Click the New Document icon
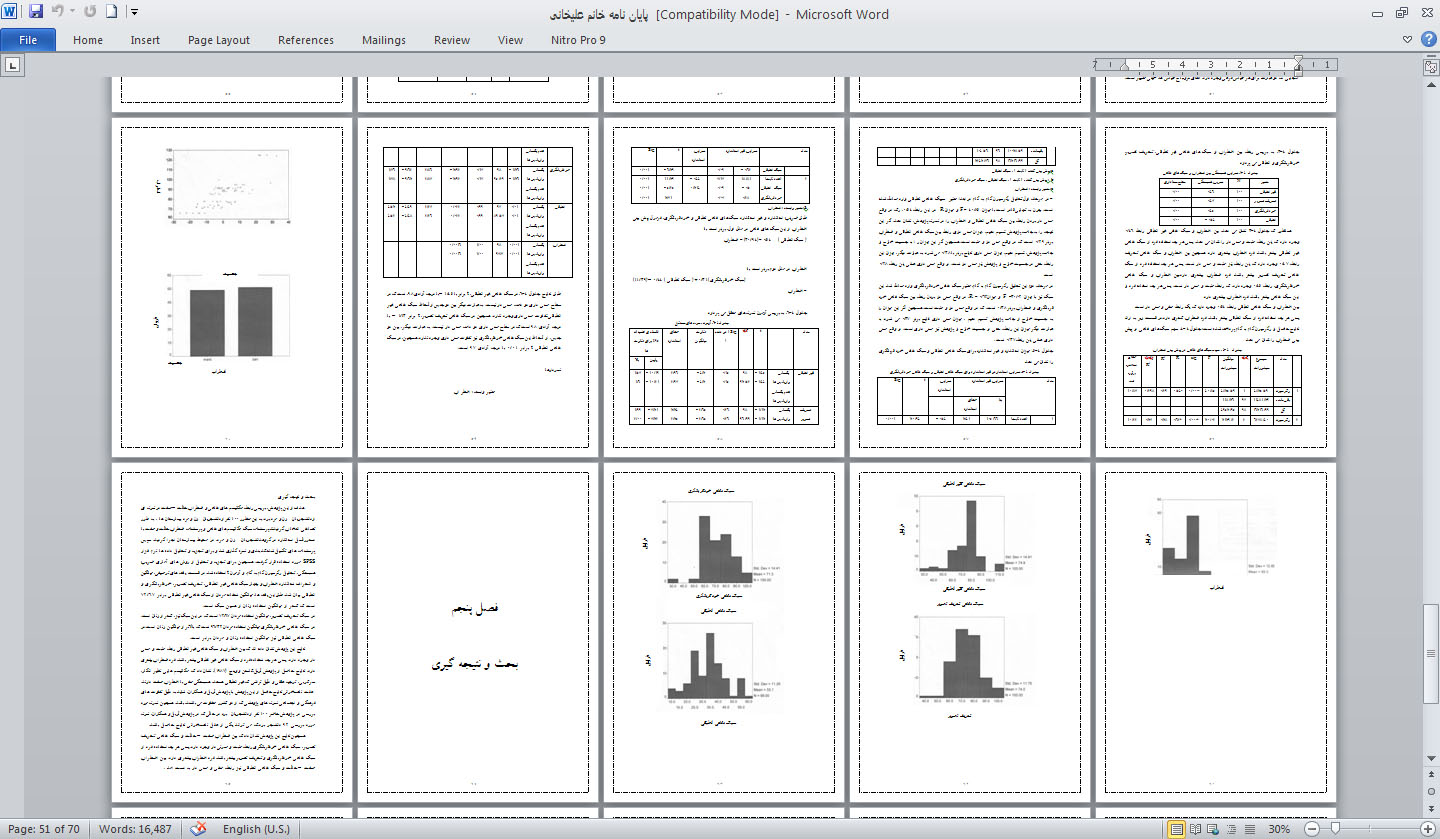Image resolution: width=1440 pixels, height=839 pixels. pos(111,13)
